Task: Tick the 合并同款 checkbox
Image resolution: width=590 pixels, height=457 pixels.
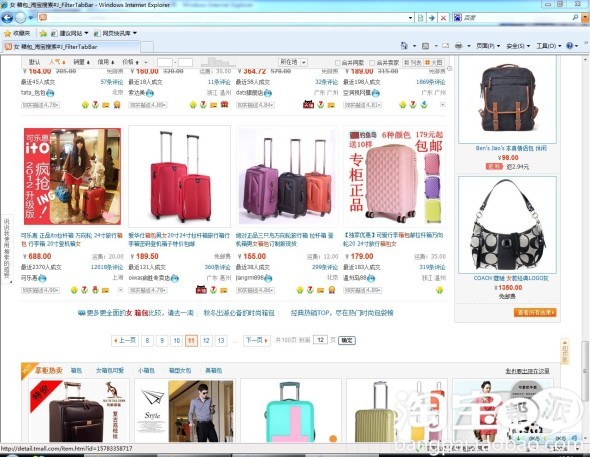Action: 338,63
